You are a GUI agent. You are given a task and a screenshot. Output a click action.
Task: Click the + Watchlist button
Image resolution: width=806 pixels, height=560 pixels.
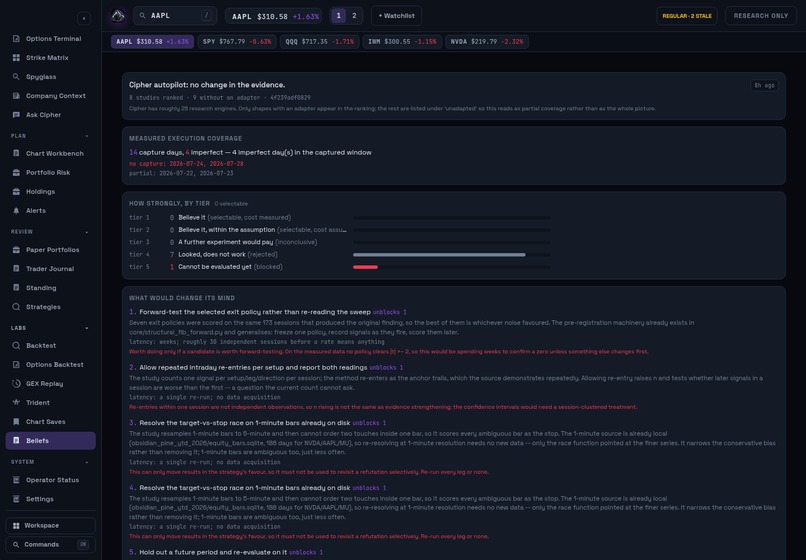(396, 16)
